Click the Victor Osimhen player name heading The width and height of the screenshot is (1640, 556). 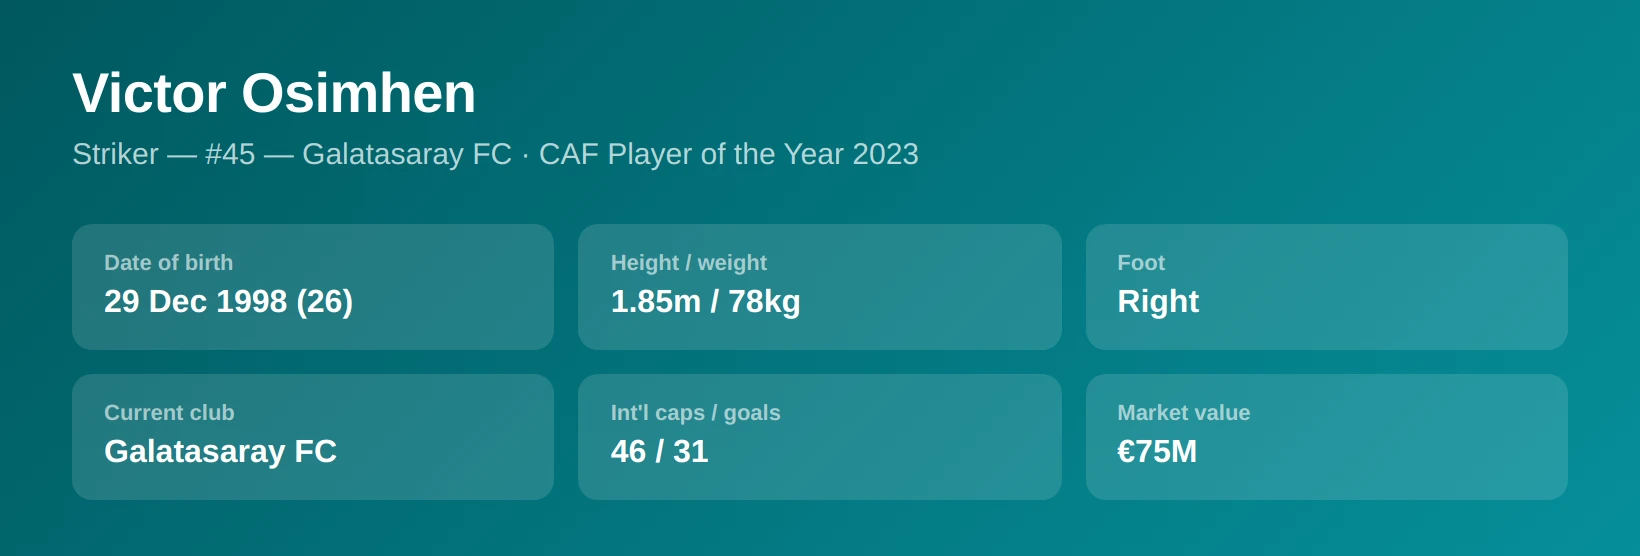274,93
